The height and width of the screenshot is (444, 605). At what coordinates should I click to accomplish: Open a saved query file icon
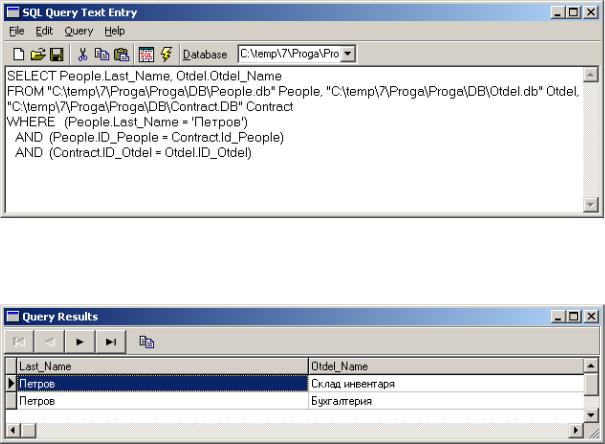(x=38, y=54)
